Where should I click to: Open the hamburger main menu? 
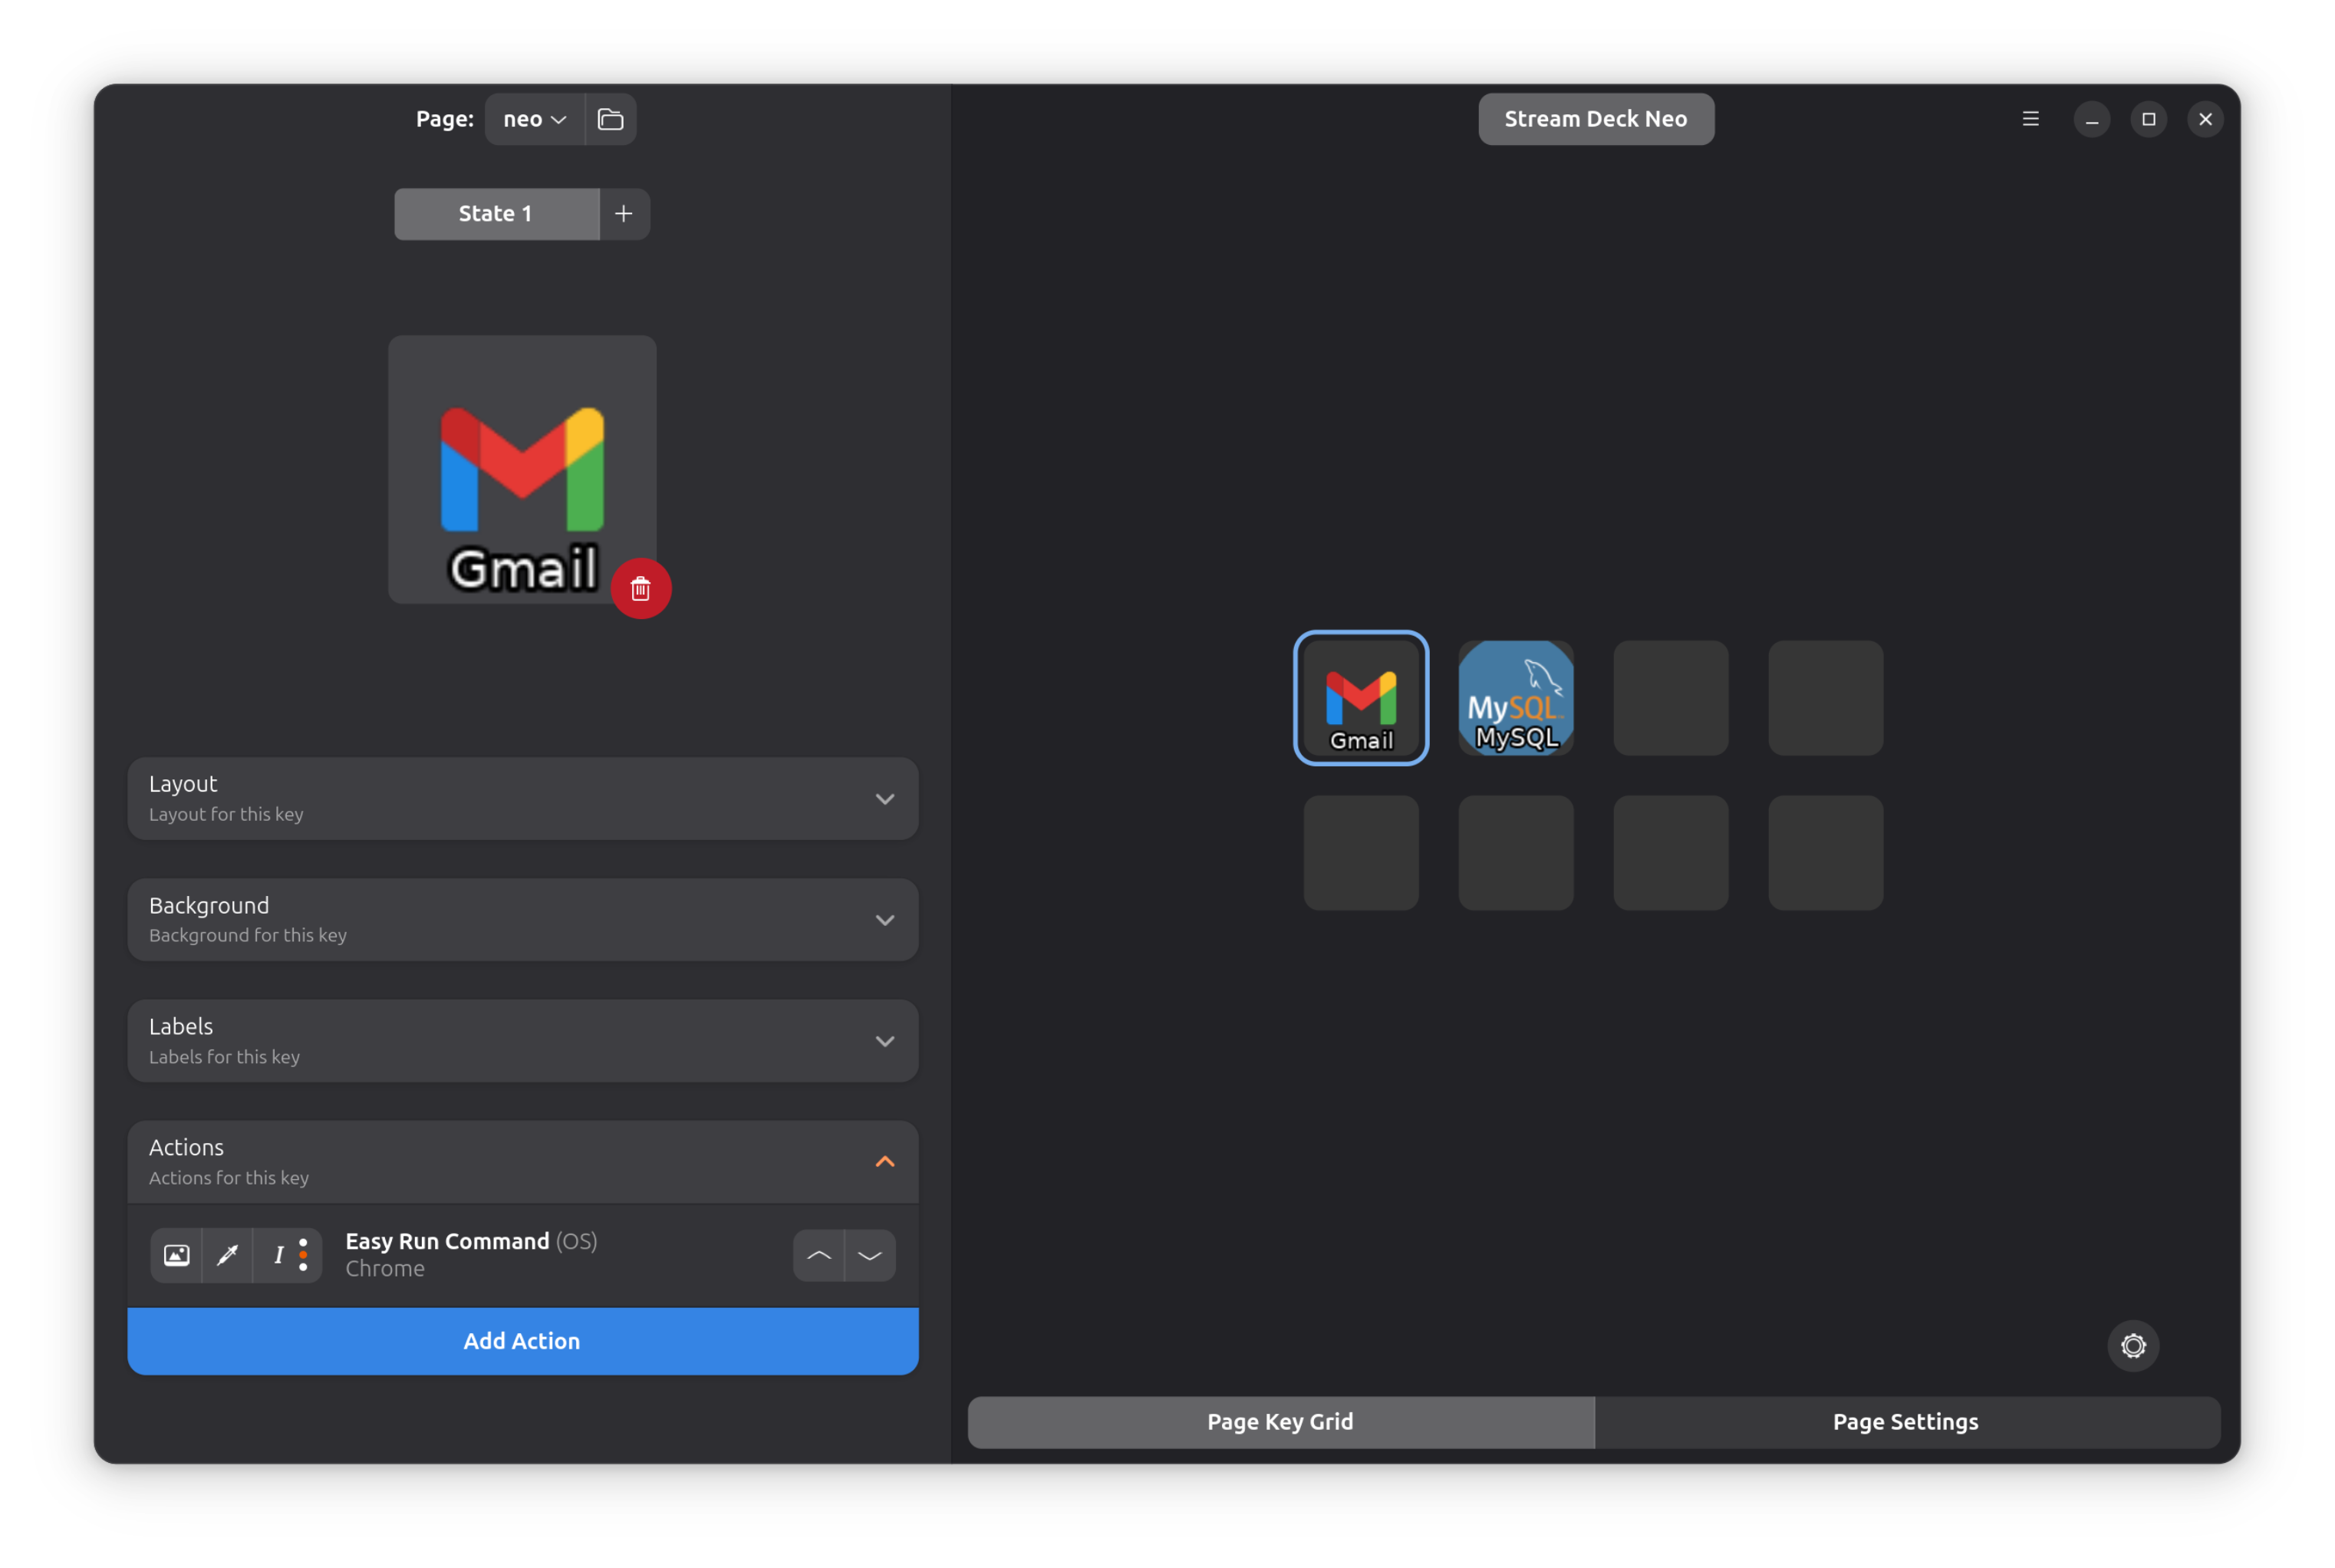coord(2030,119)
